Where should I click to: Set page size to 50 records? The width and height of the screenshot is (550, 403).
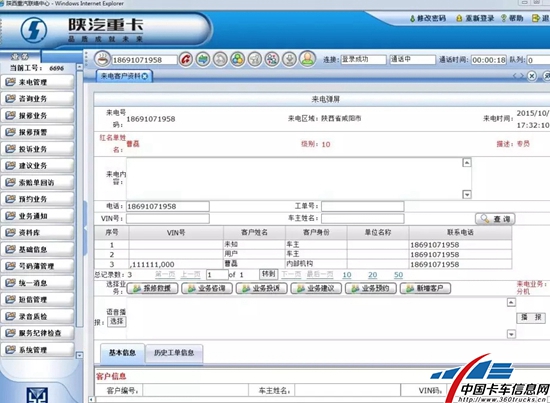398,275
